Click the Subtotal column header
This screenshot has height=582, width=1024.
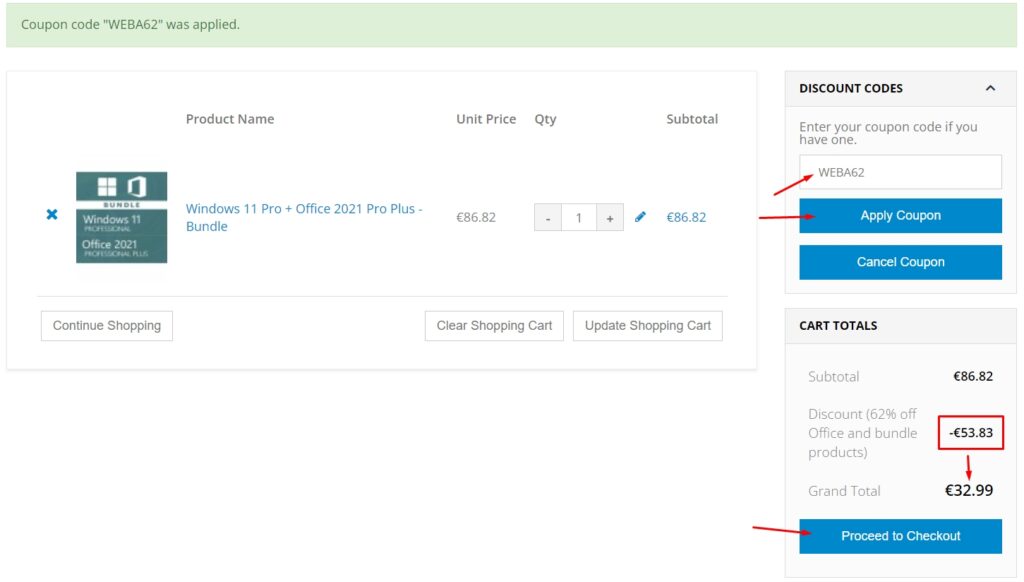(692, 119)
